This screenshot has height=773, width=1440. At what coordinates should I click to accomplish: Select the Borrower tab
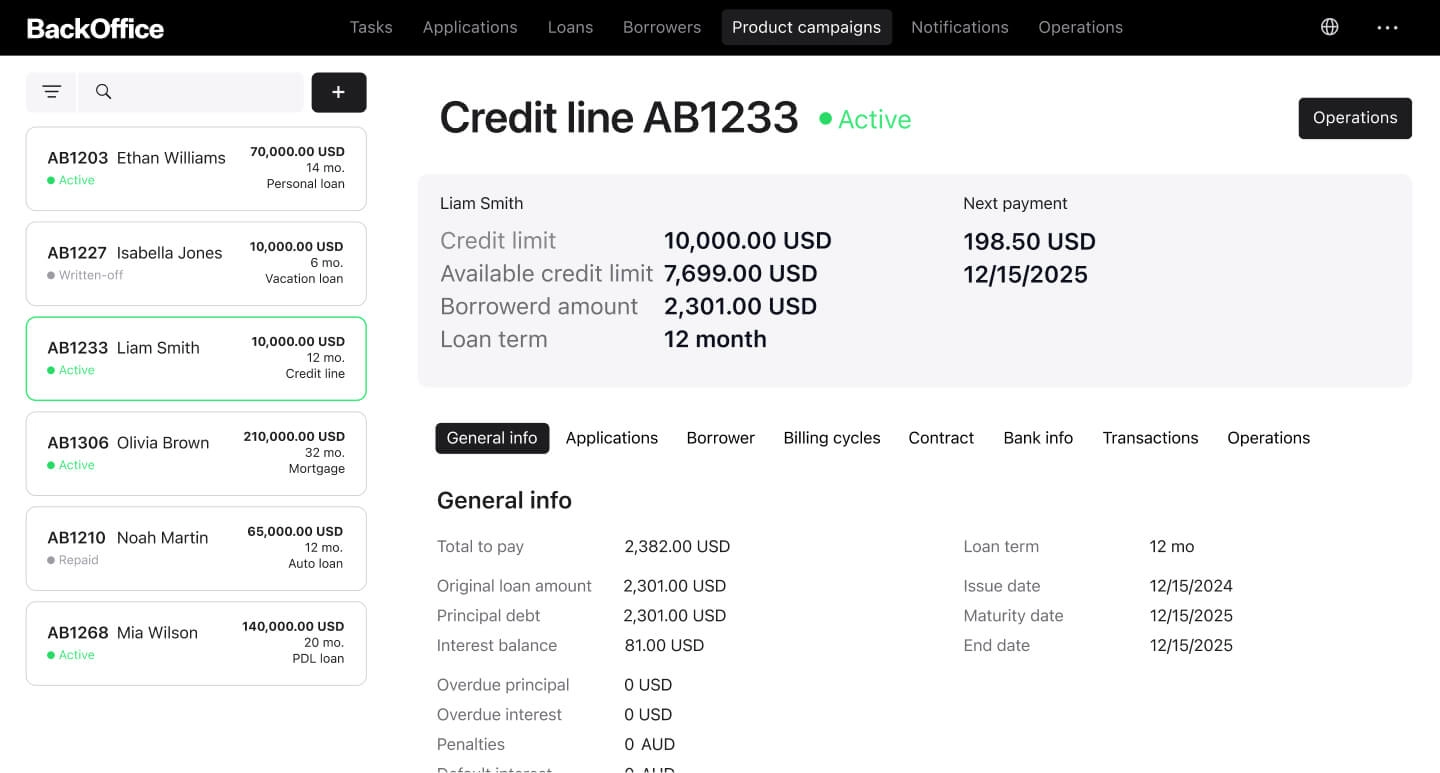[720, 438]
